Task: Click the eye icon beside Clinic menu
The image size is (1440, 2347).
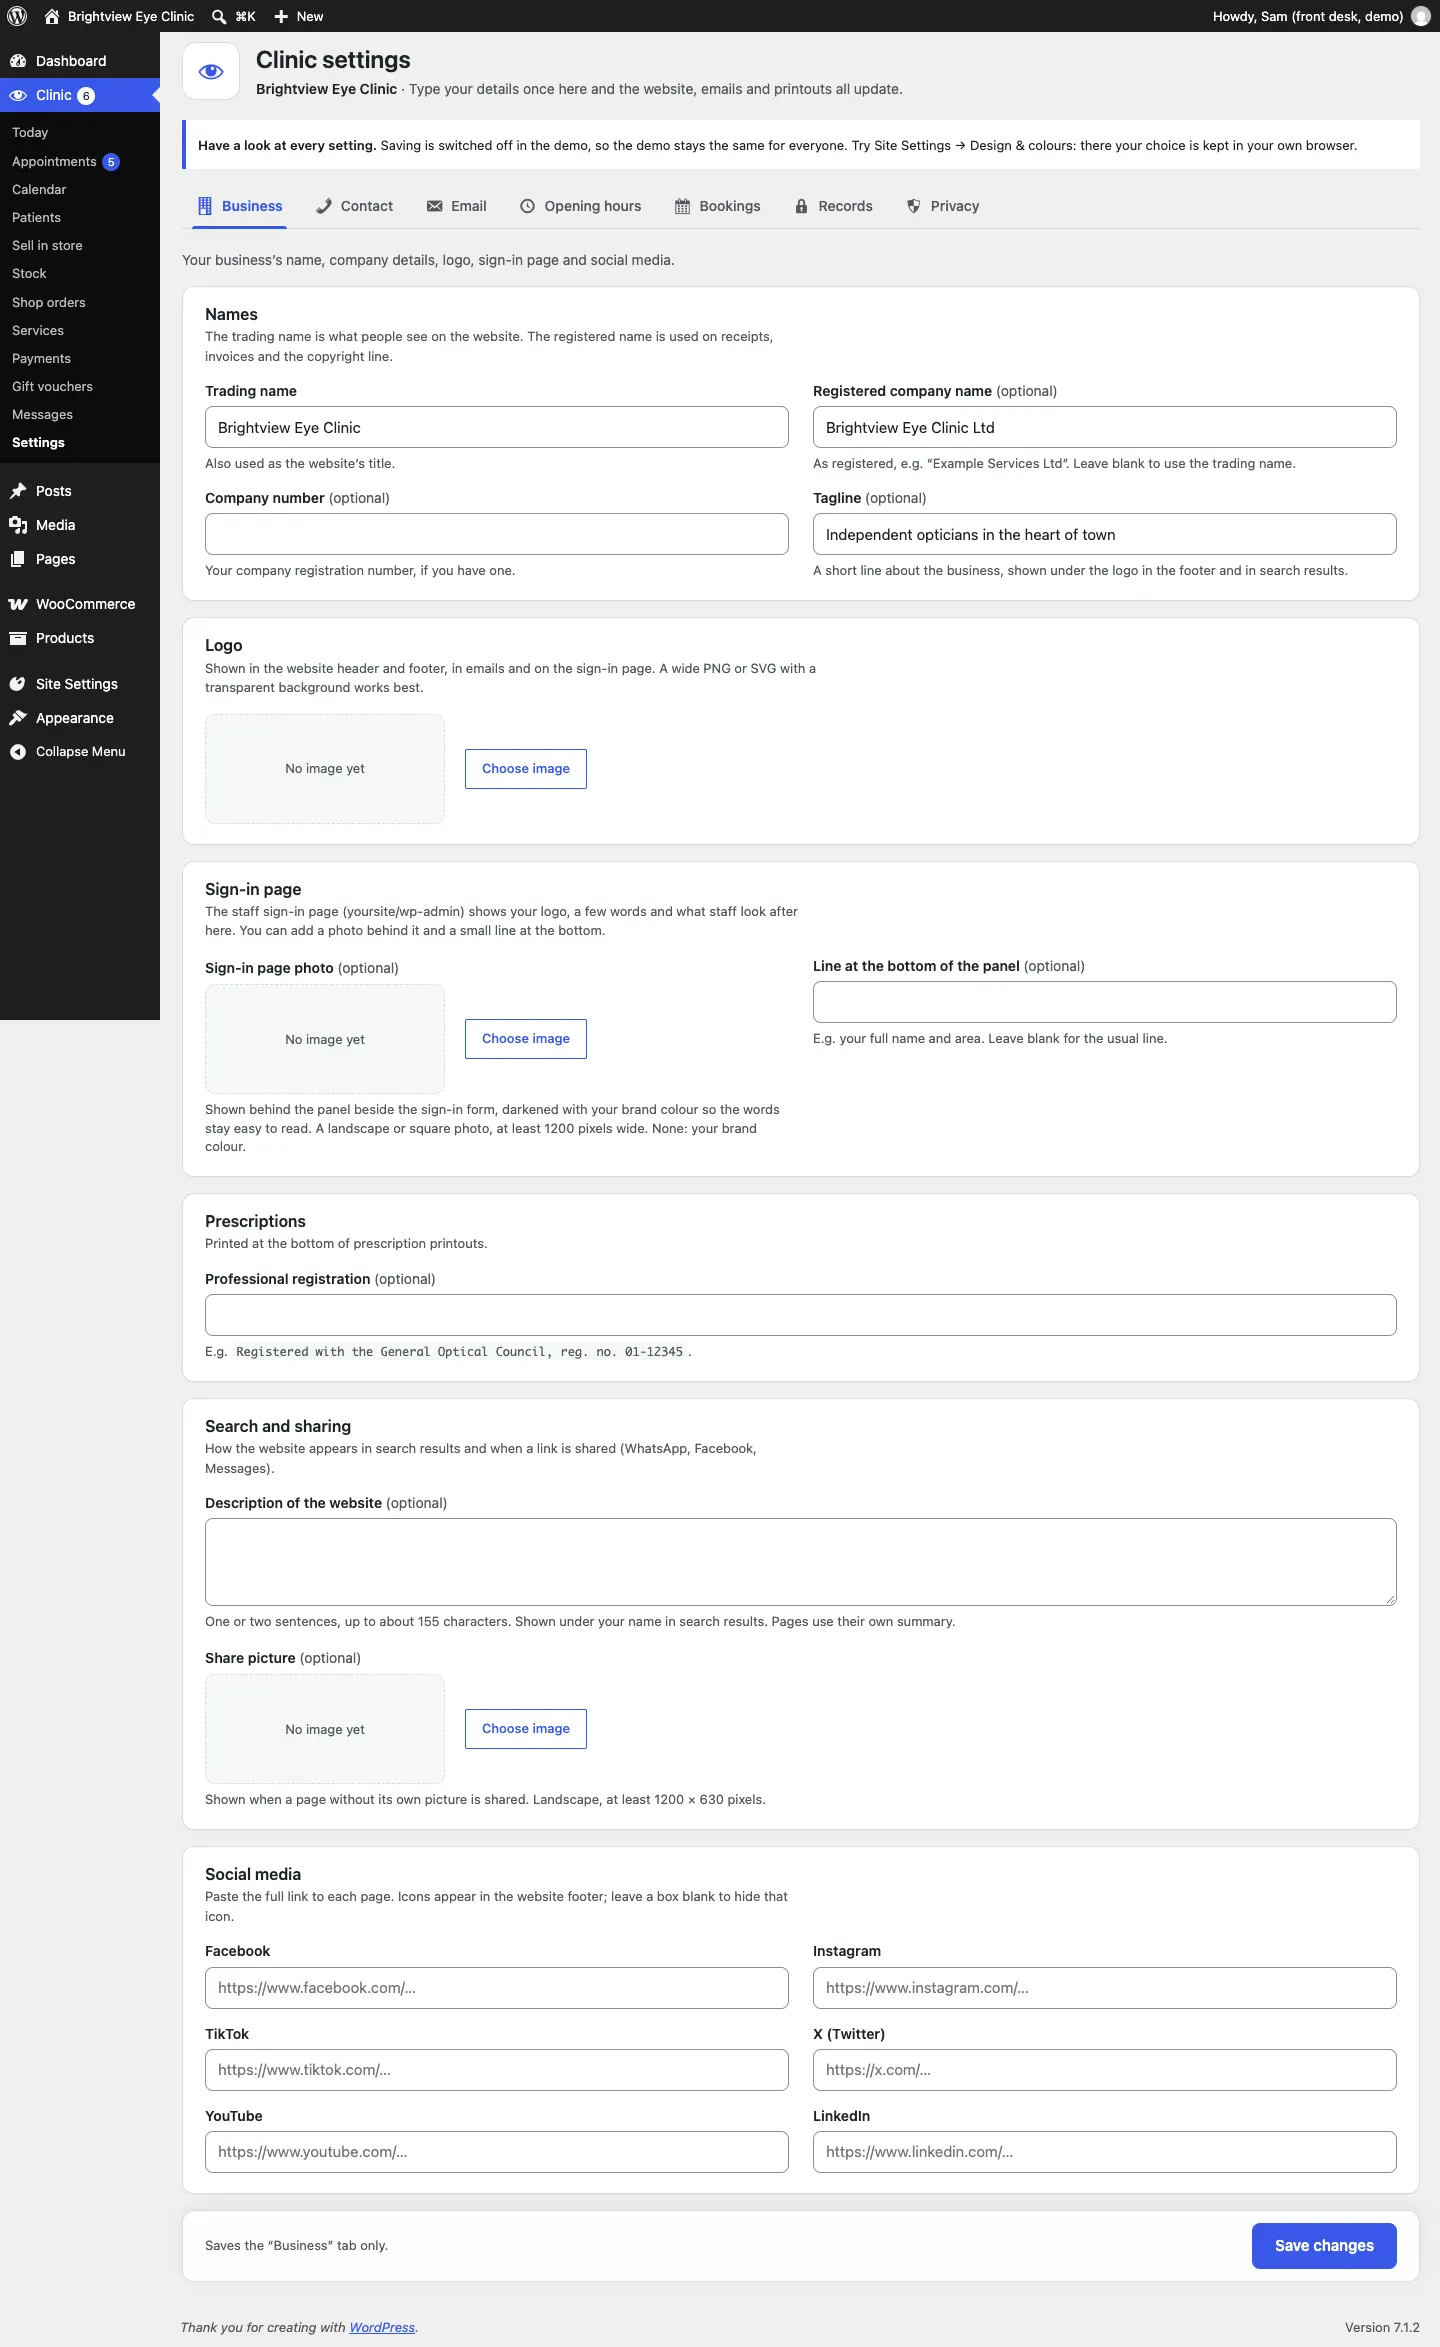Action: [x=18, y=95]
